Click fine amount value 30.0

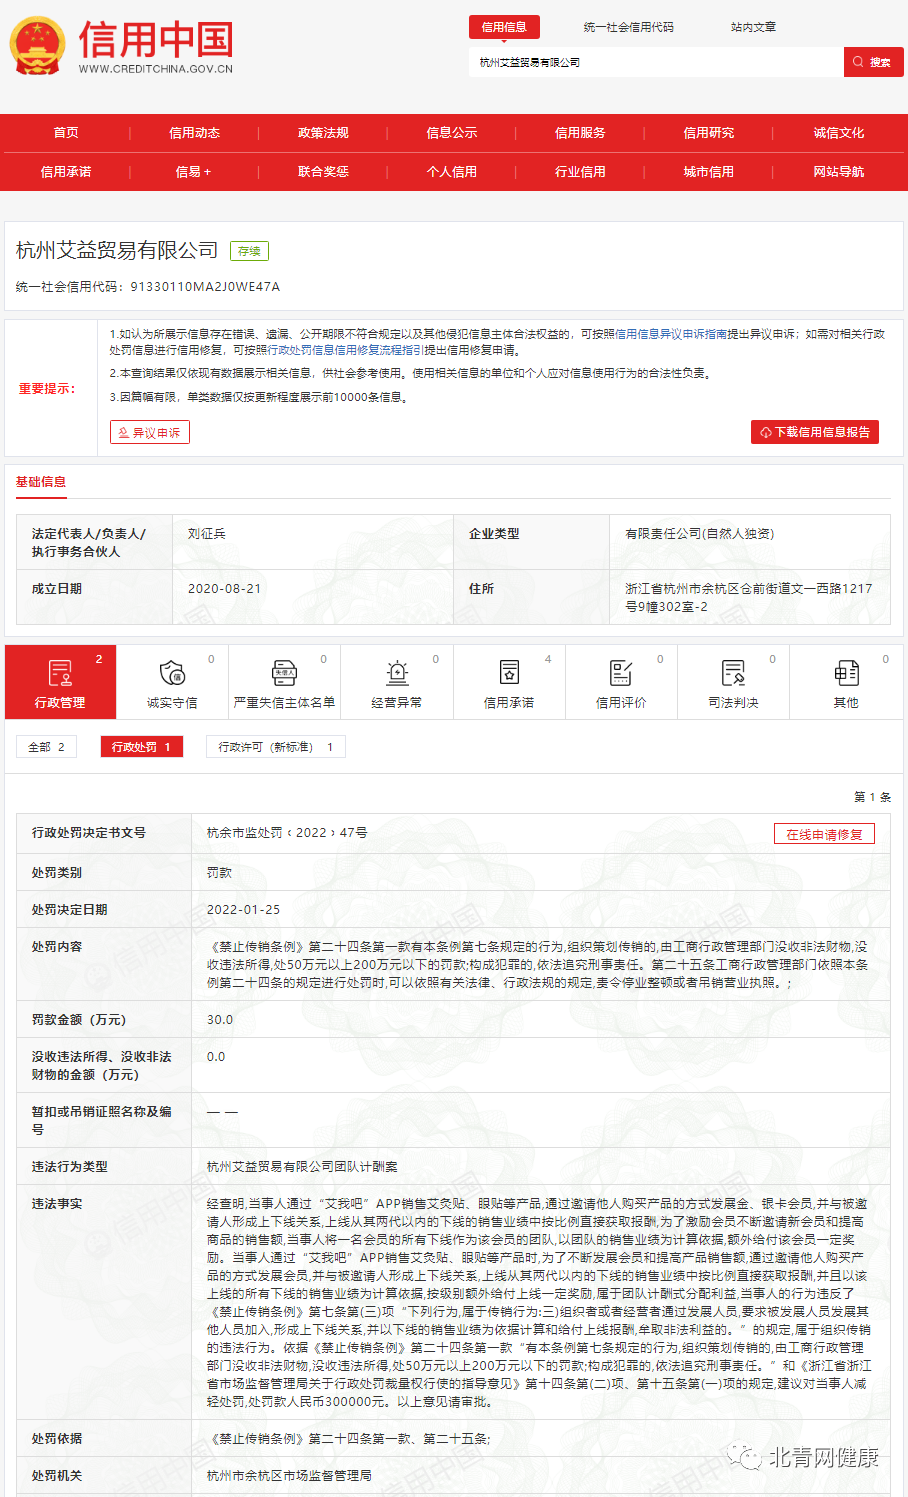pyautogui.click(x=220, y=1020)
